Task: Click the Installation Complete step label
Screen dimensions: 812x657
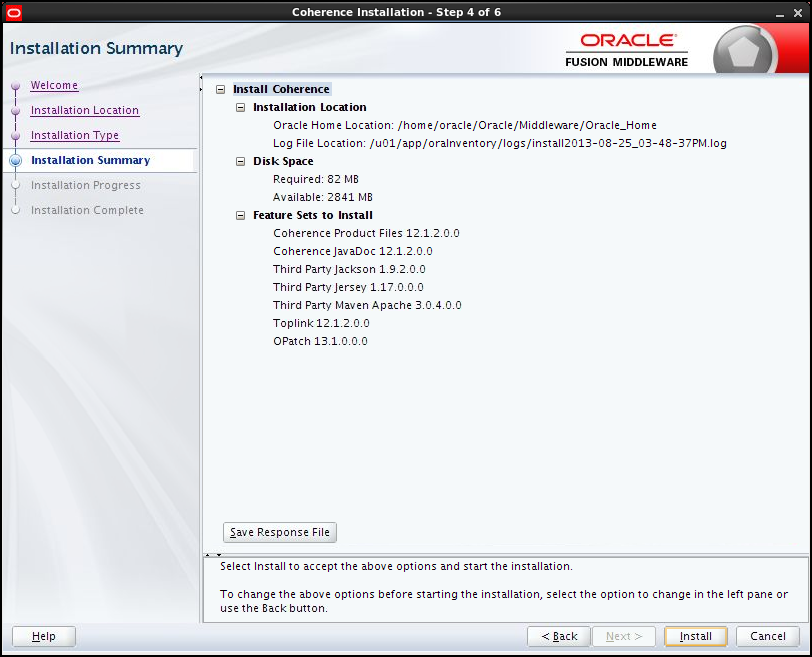Action: point(87,210)
